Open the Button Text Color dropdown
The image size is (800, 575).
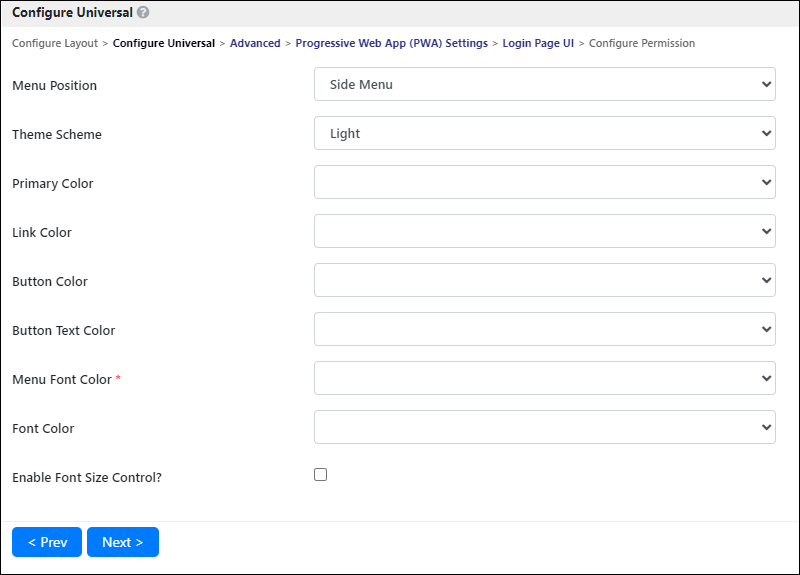pyautogui.click(x=544, y=329)
